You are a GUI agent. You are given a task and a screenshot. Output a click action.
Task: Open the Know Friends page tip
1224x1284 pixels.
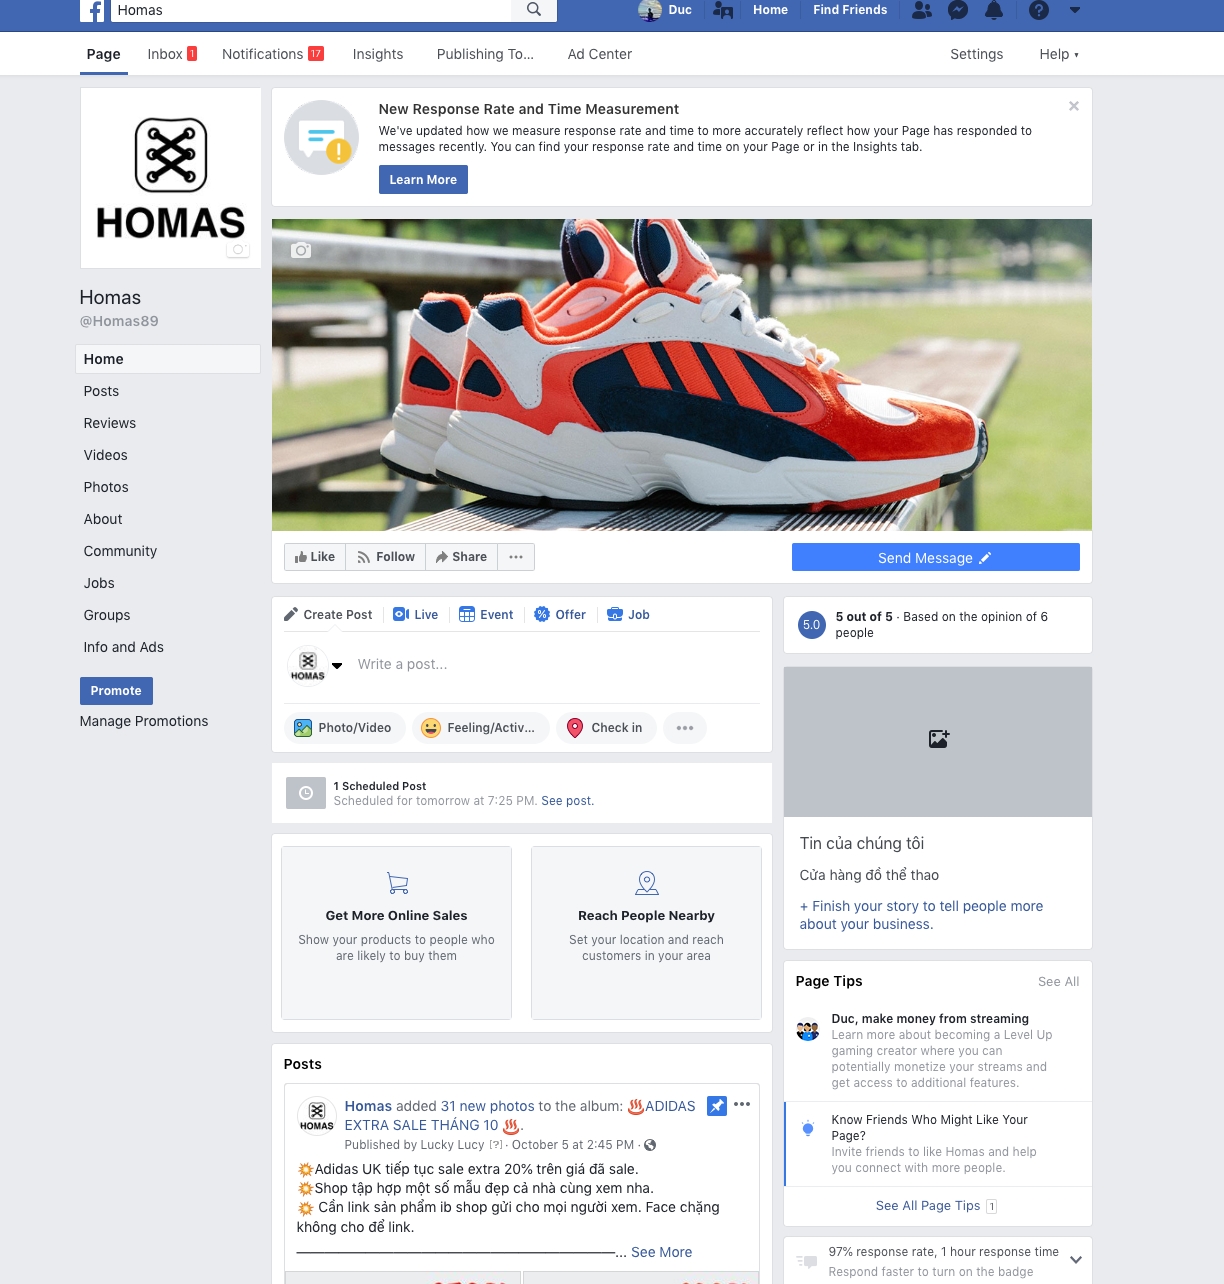[938, 1144]
